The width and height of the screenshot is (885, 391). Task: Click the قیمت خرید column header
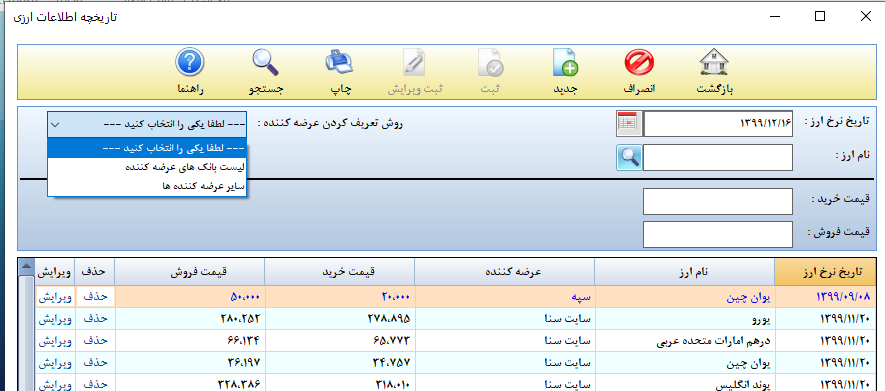click(x=339, y=273)
